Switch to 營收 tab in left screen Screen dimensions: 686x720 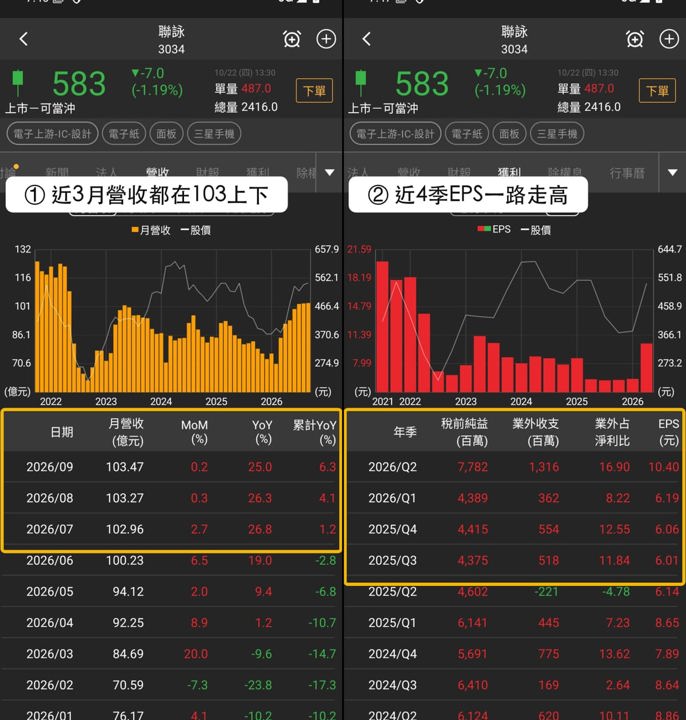[x=157, y=173]
